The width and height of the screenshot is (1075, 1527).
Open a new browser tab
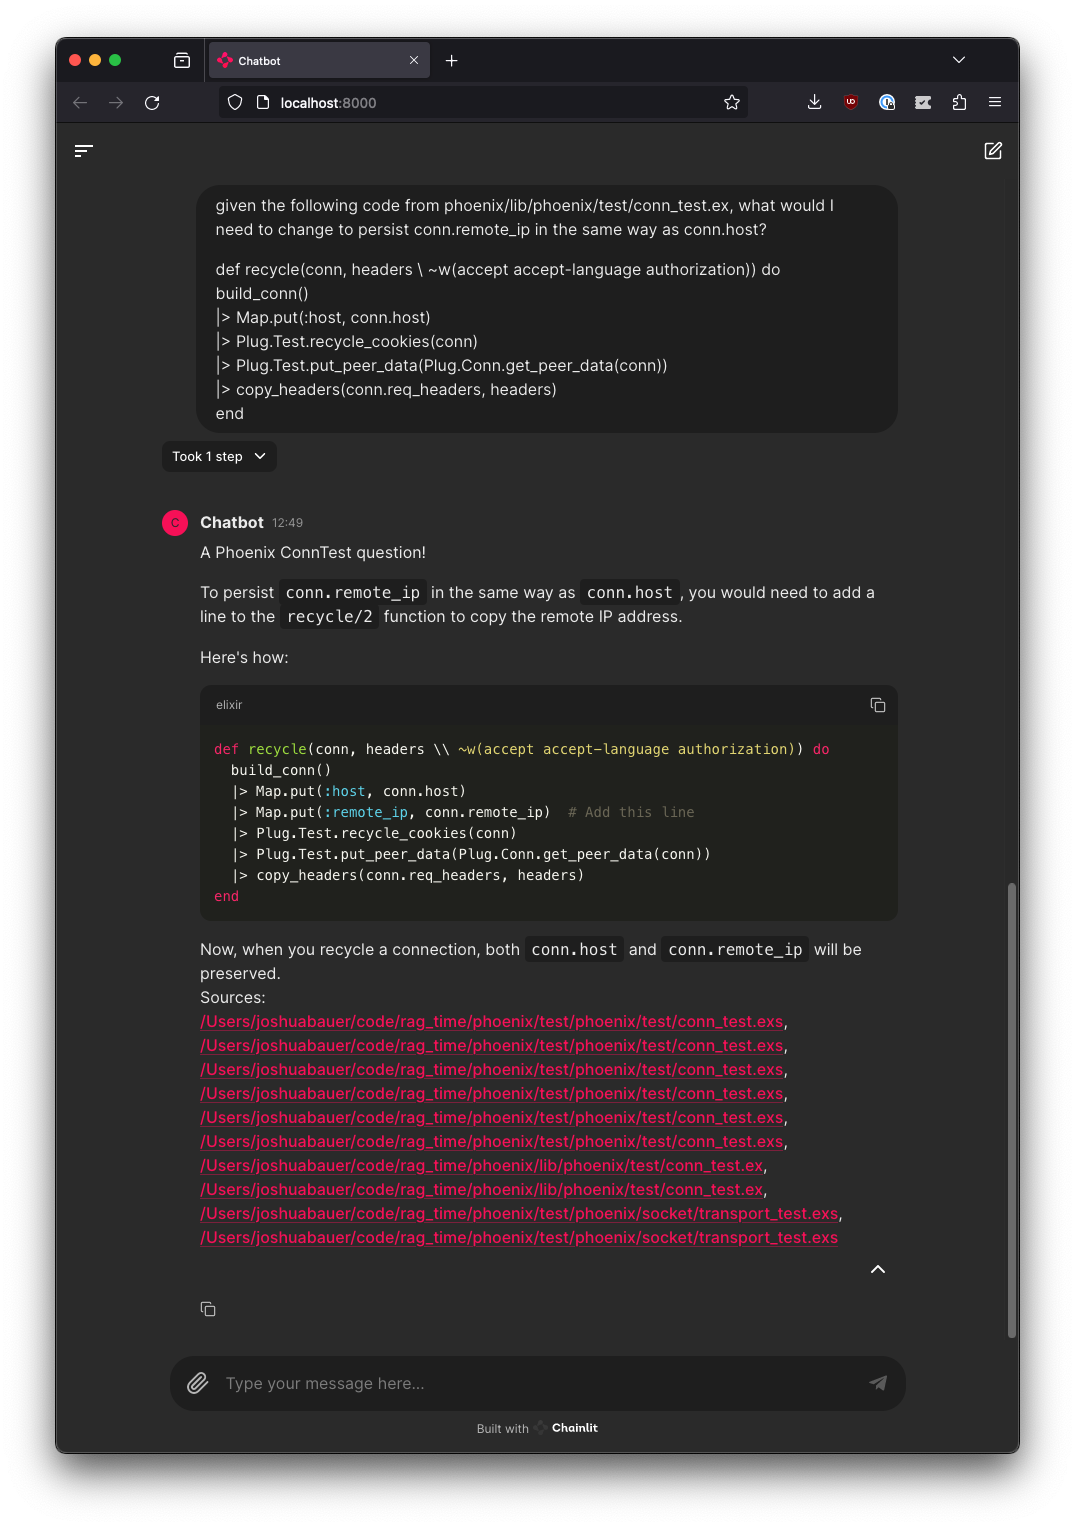[451, 60]
